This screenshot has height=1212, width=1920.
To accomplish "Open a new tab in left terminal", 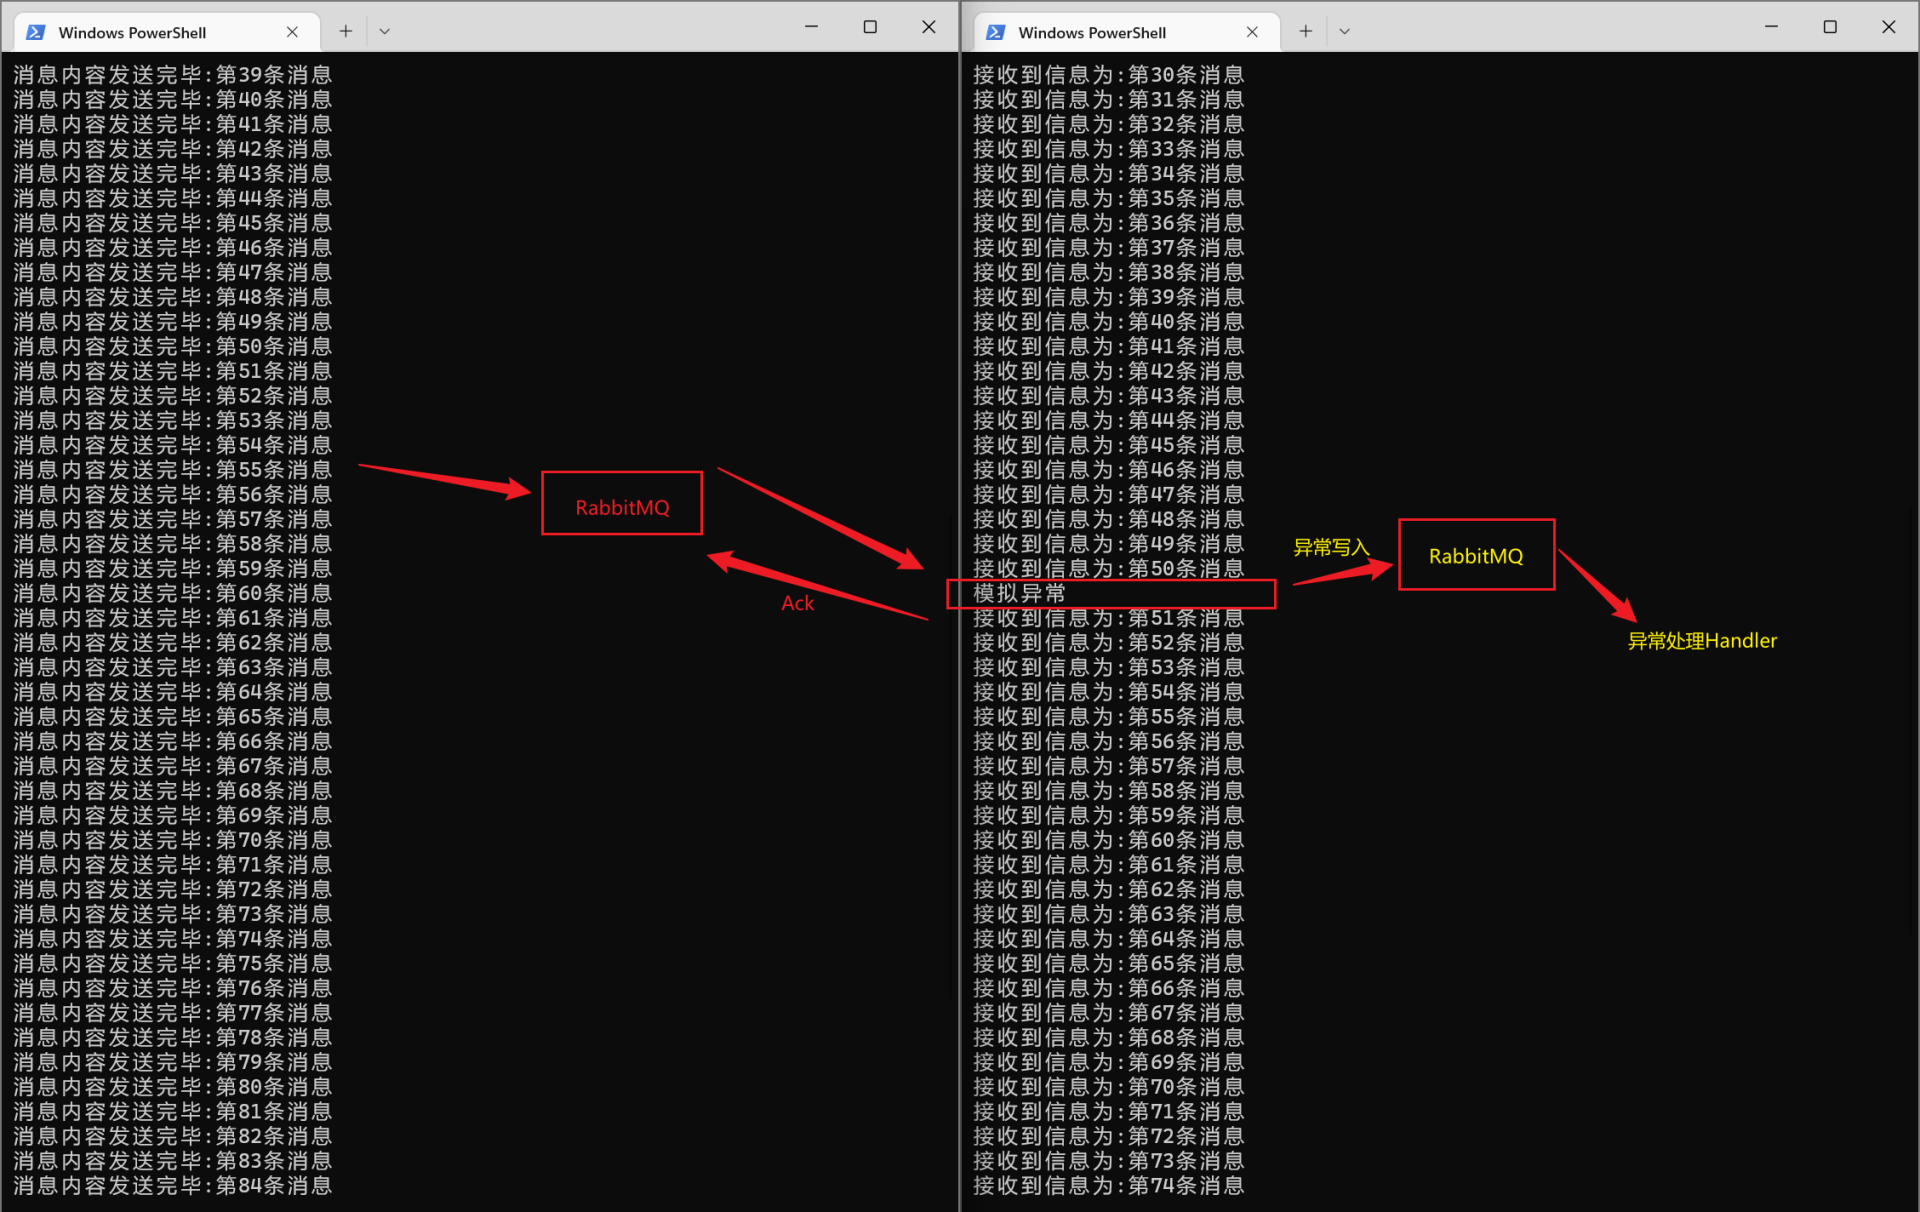I will coord(345,31).
